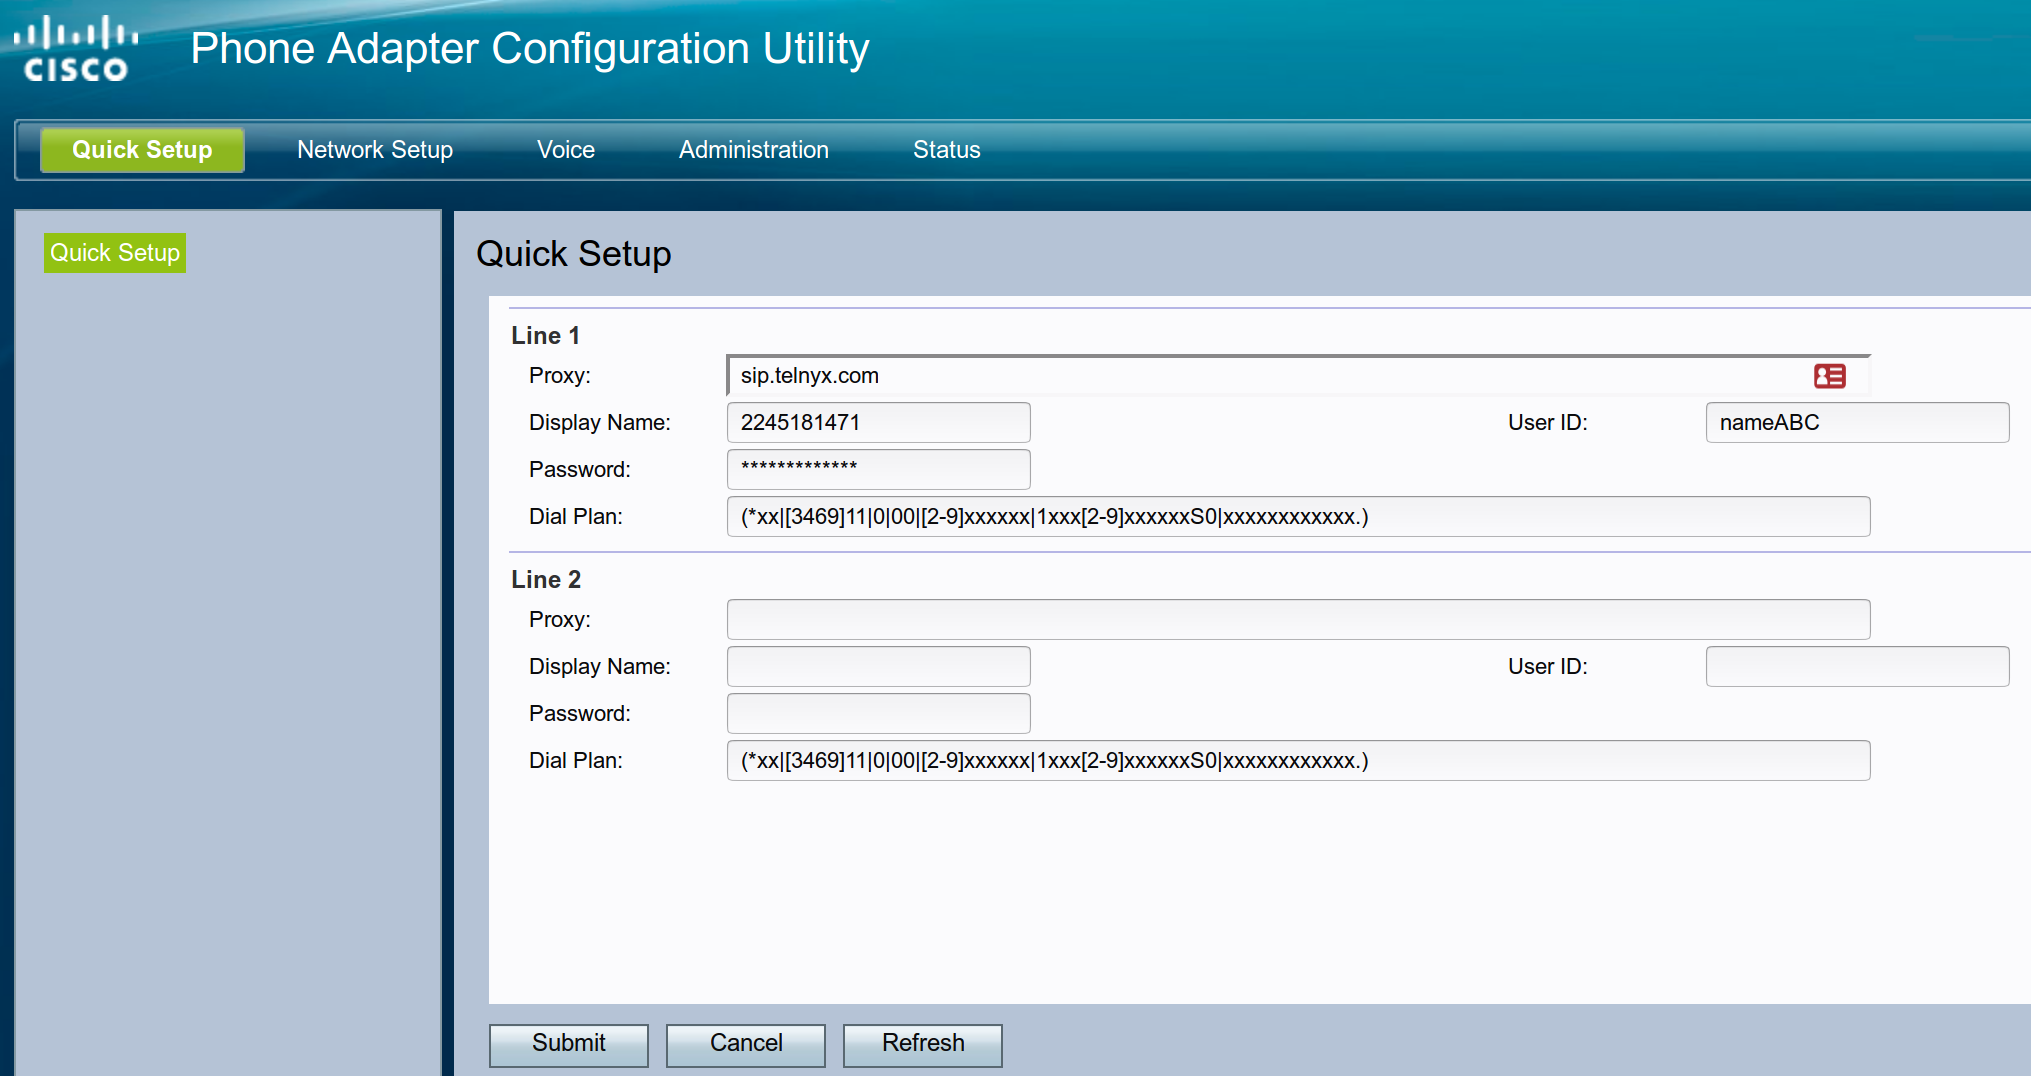Click the Cisco logo
This screenshot has height=1076, width=2031.
[76, 49]
